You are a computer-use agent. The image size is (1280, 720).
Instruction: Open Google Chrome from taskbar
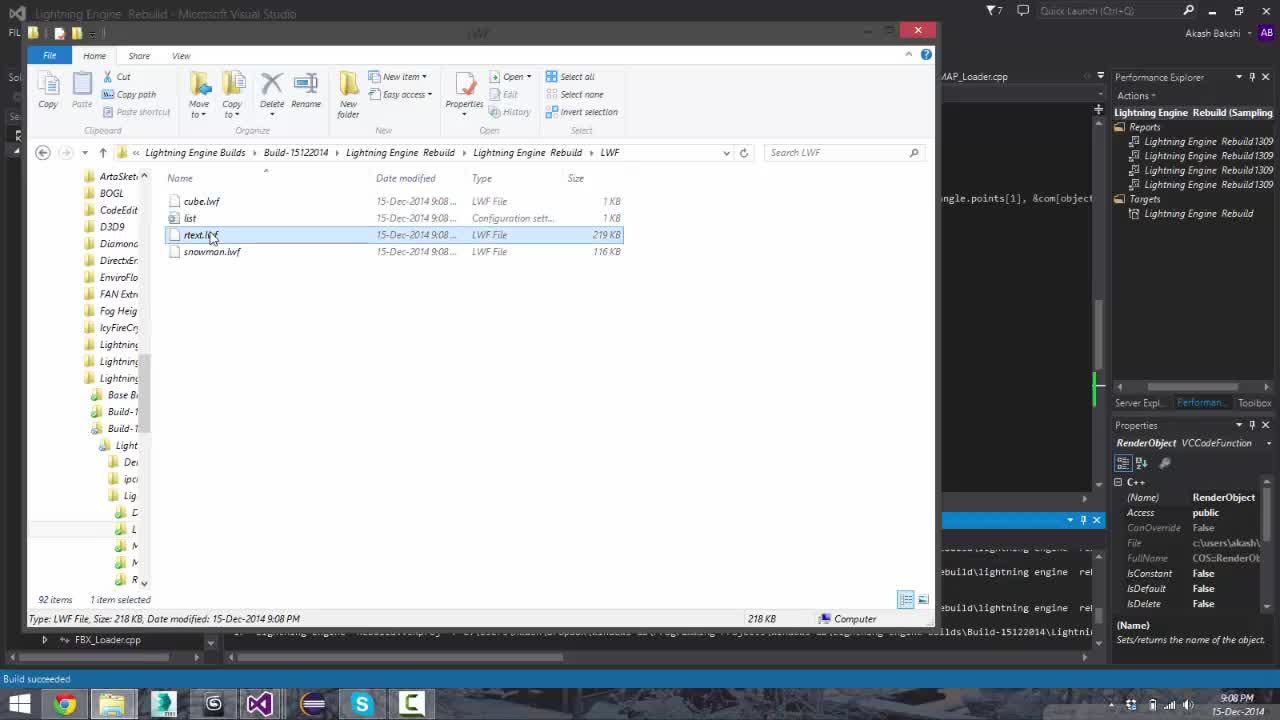click(x=64, y=704)
